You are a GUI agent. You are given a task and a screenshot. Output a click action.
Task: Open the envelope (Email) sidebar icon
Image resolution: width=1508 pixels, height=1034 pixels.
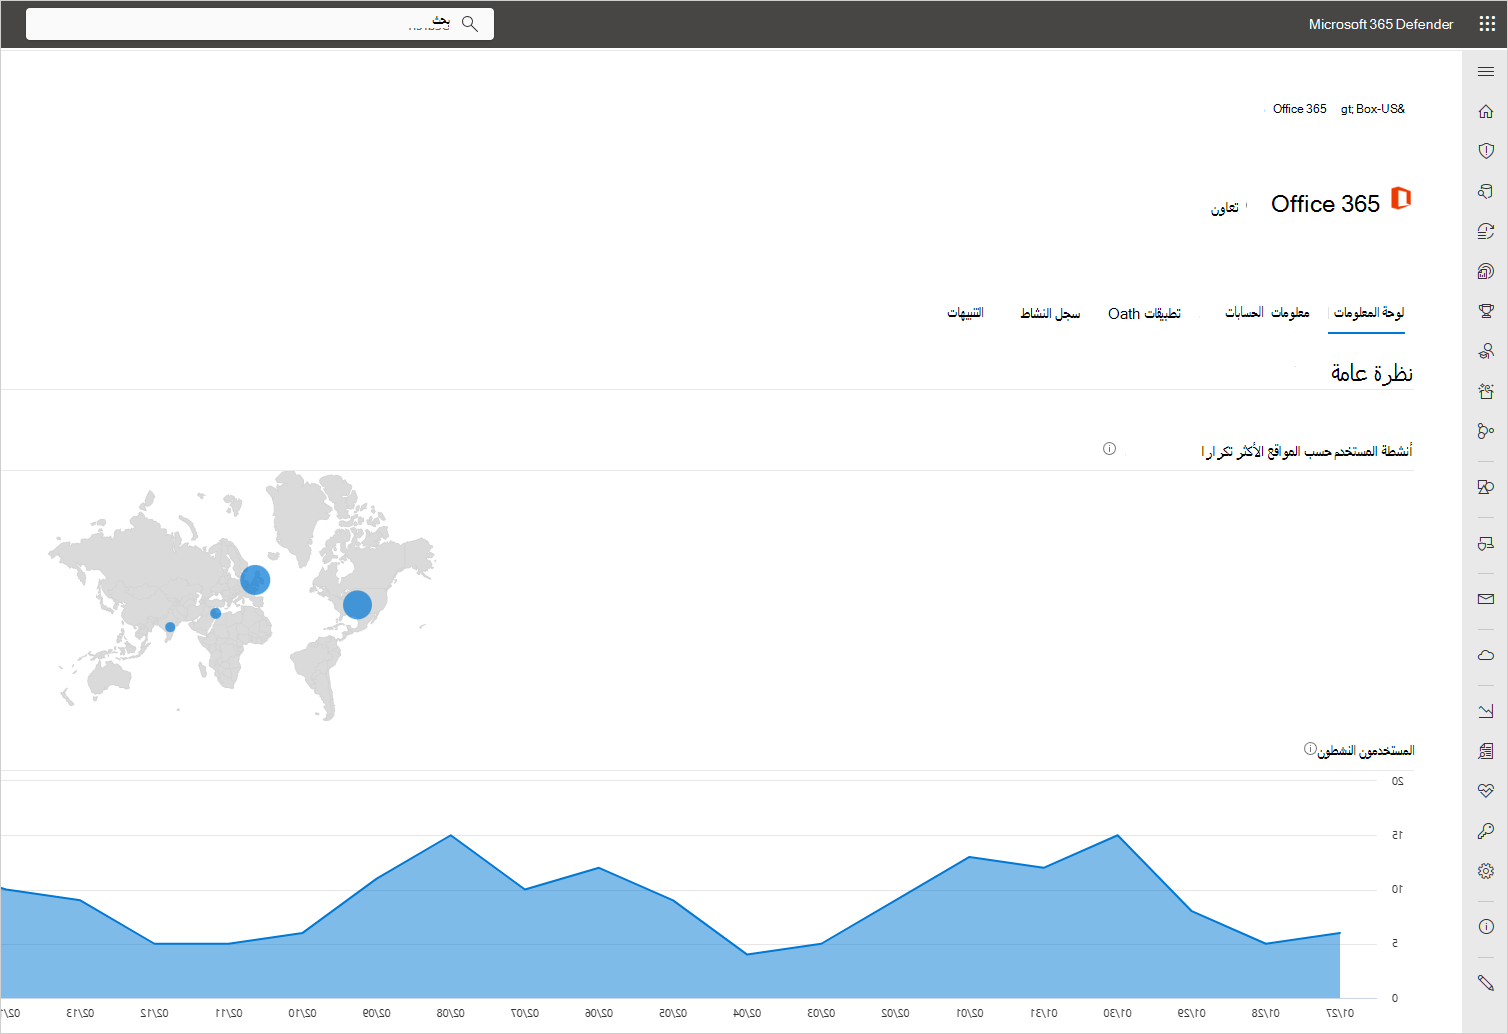click(1486, 599)
